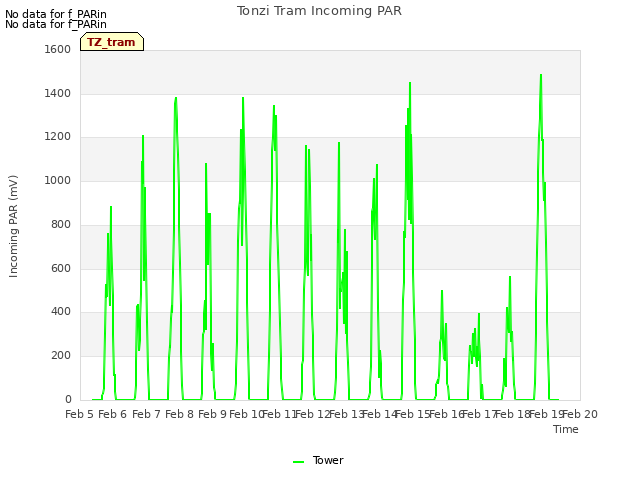640x480 pixels.
Task: Click the 800 y-axis tick label
Action: (x=61, y=224)
